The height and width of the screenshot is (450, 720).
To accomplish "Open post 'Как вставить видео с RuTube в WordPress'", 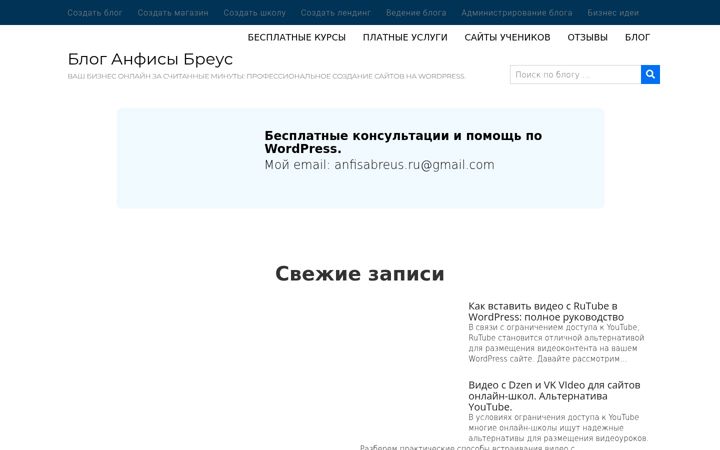I will 546,311.
